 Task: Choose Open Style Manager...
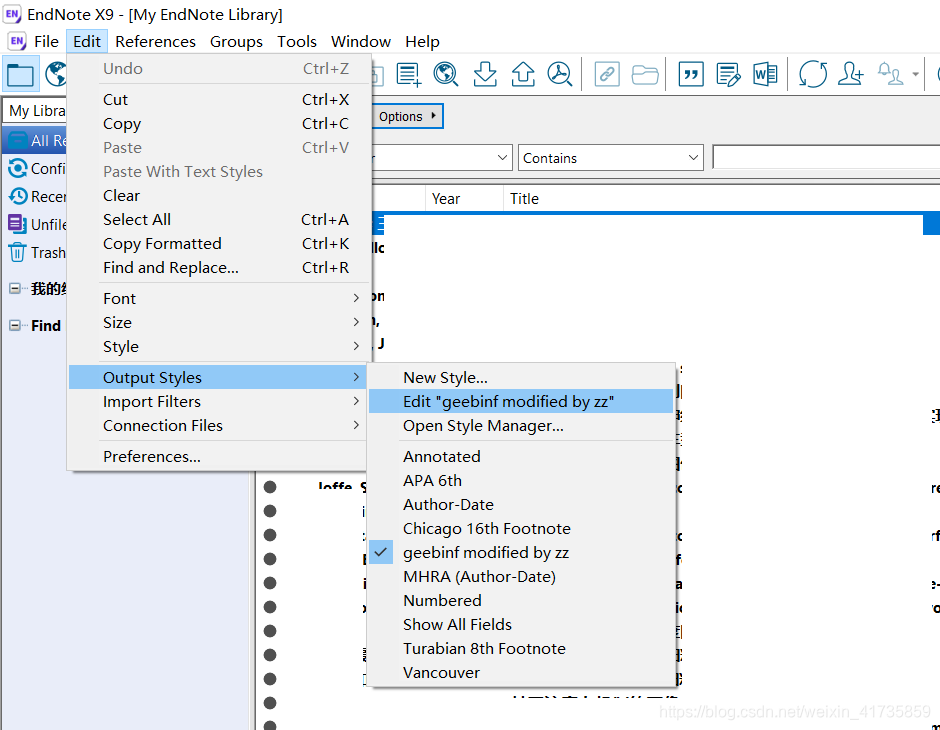(x=522, y=426)
